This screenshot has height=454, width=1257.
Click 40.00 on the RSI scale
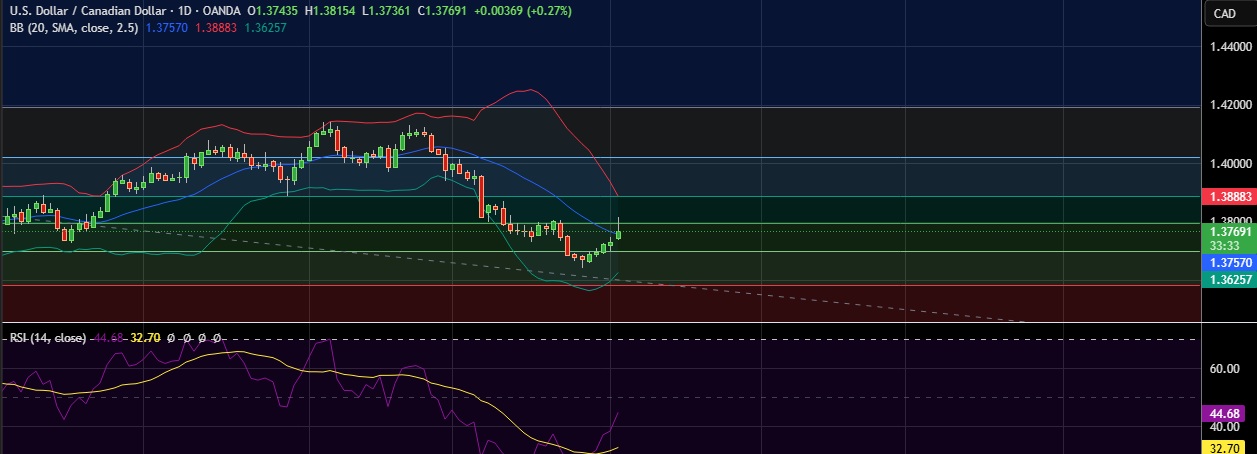point(1225,427)
